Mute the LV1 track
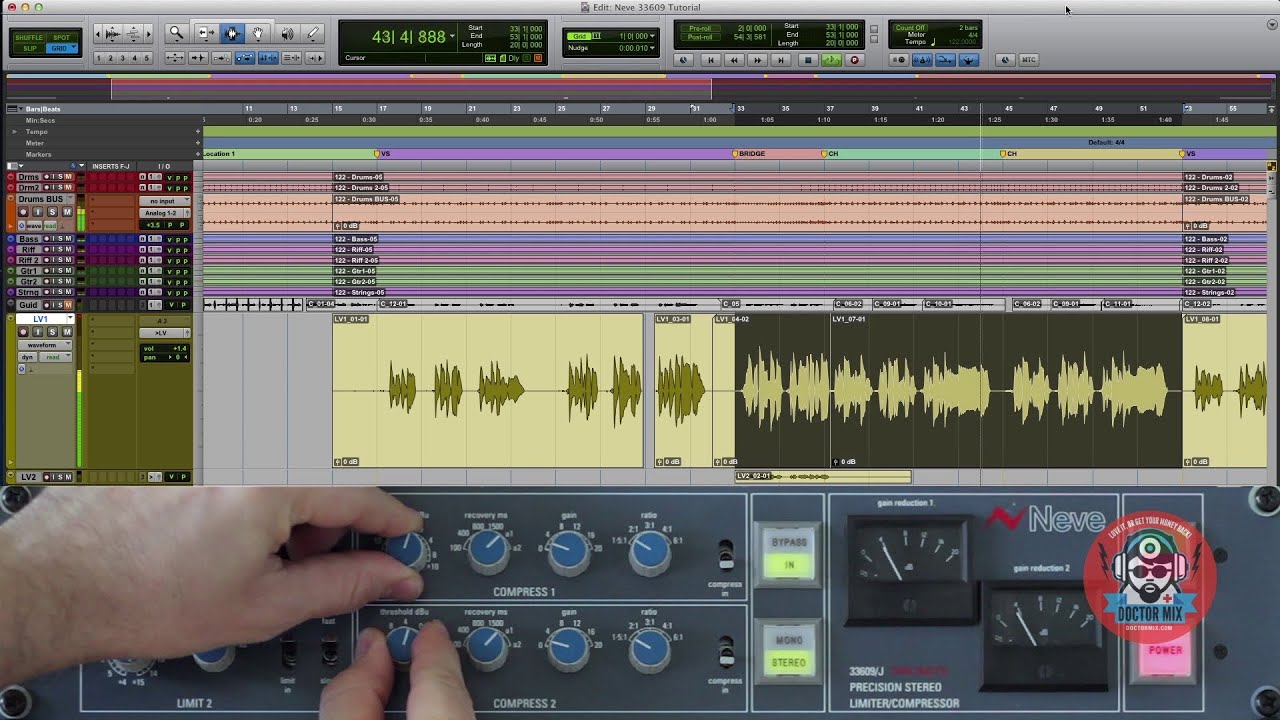Image resolution: width=1280 pixels, height=720 pixels. tap(67, 331)
